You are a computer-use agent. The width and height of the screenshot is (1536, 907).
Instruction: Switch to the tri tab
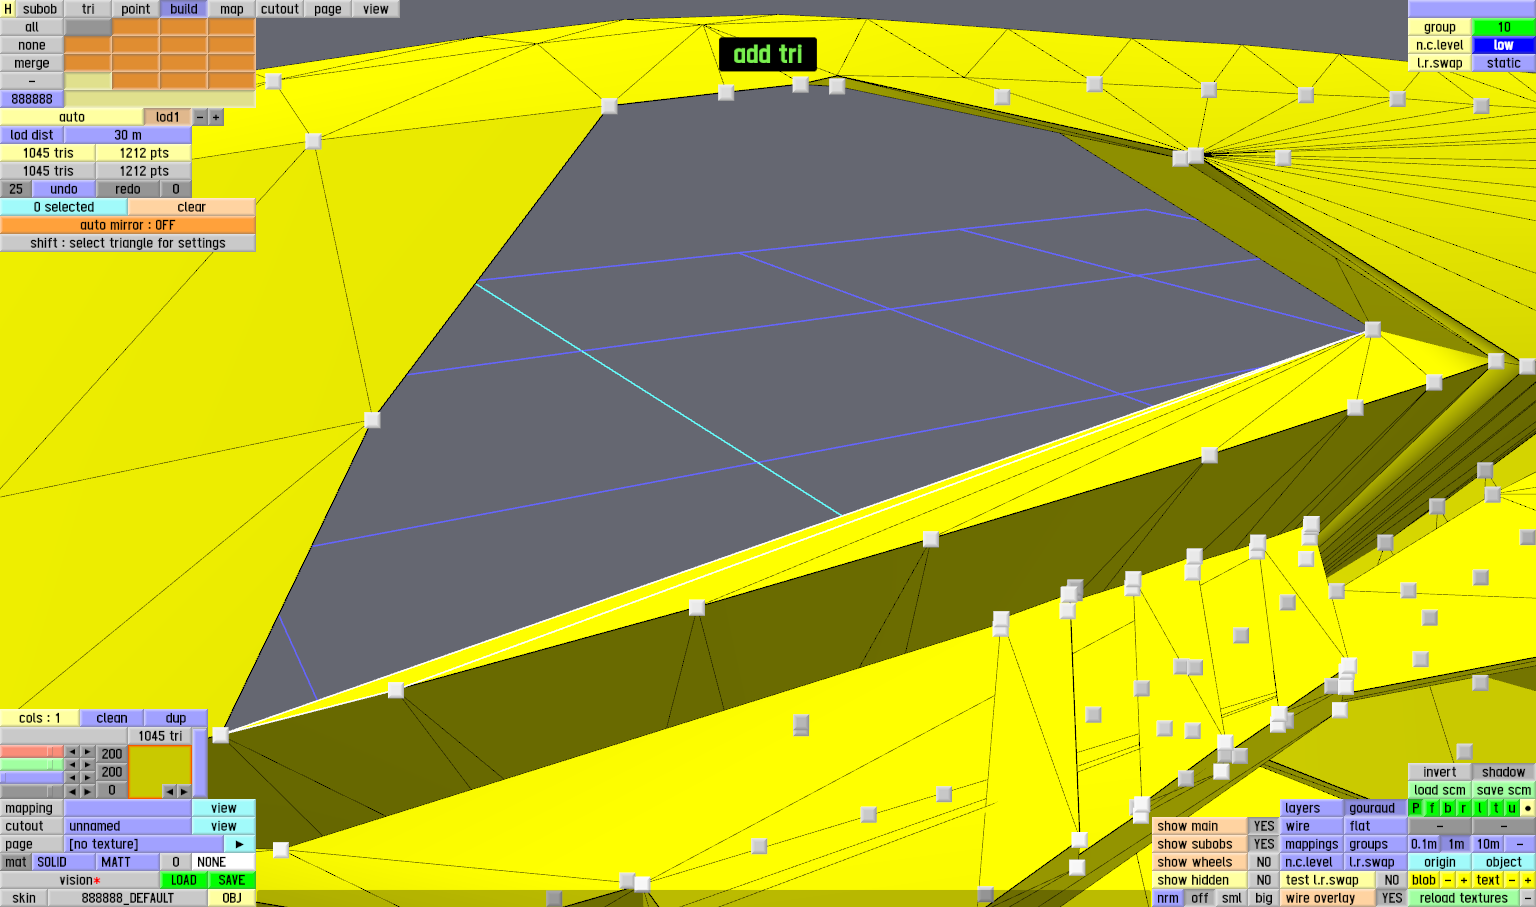tap(88, 9)
